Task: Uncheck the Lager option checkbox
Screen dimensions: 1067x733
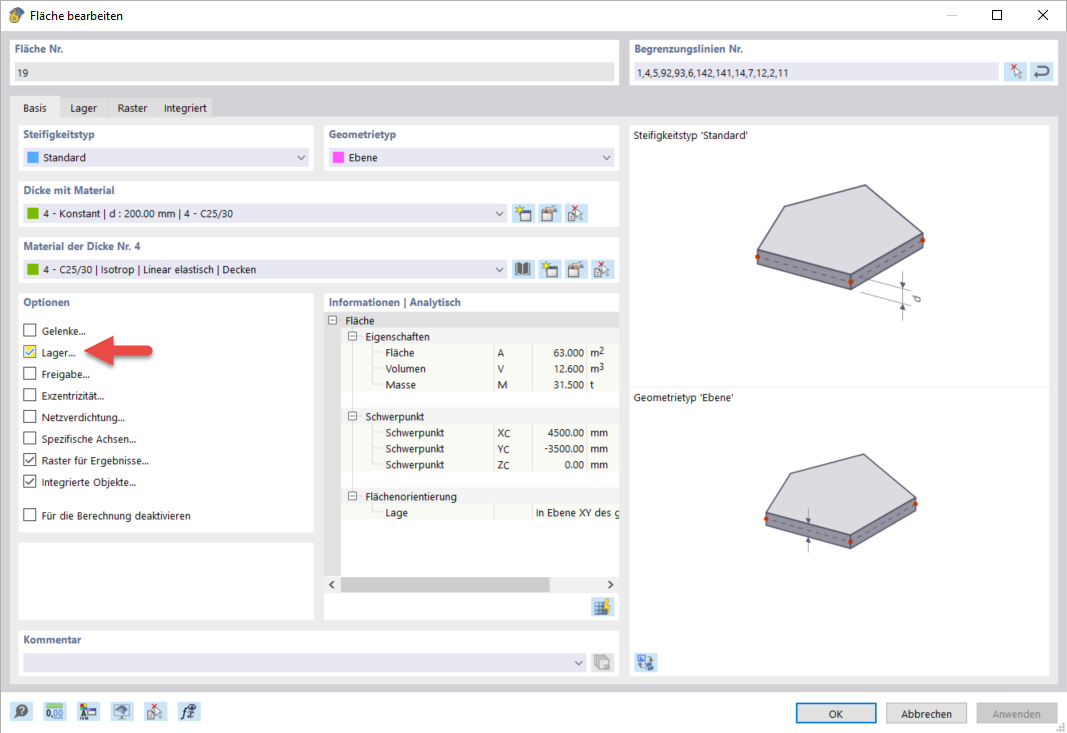Action: pyautogui.click(x=29, y=352)
